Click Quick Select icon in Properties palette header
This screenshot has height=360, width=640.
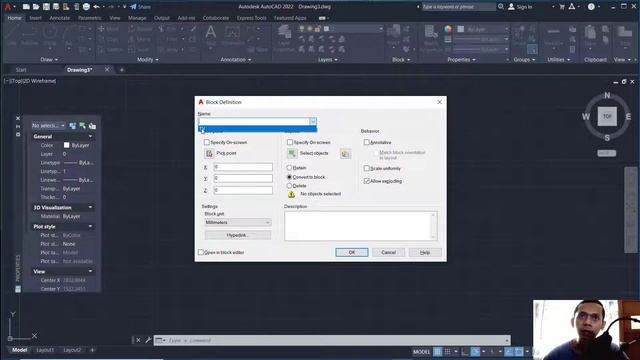92,126
